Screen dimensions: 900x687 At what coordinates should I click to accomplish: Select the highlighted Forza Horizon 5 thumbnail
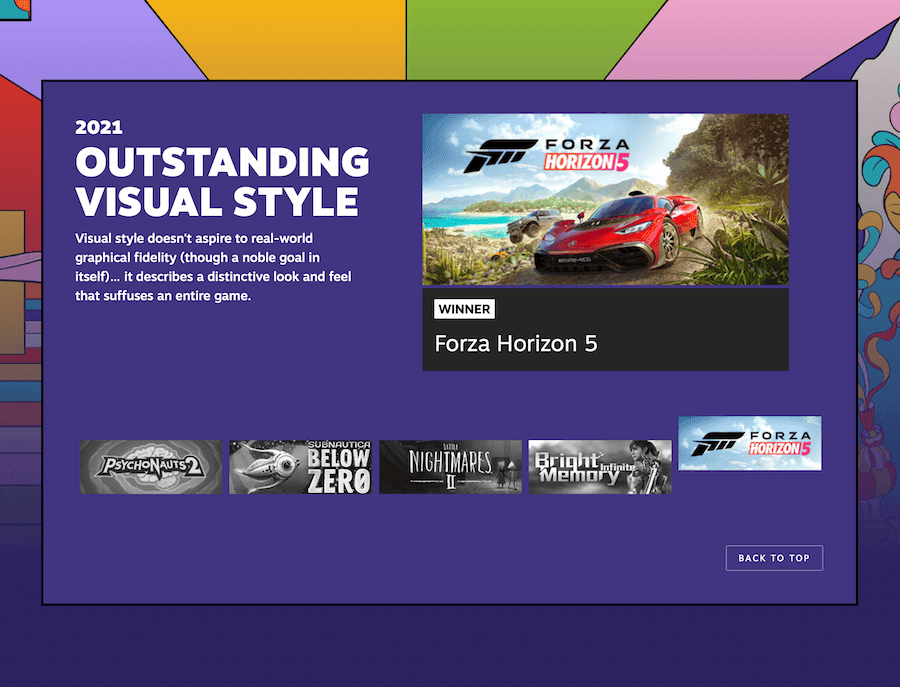point(750,444)
